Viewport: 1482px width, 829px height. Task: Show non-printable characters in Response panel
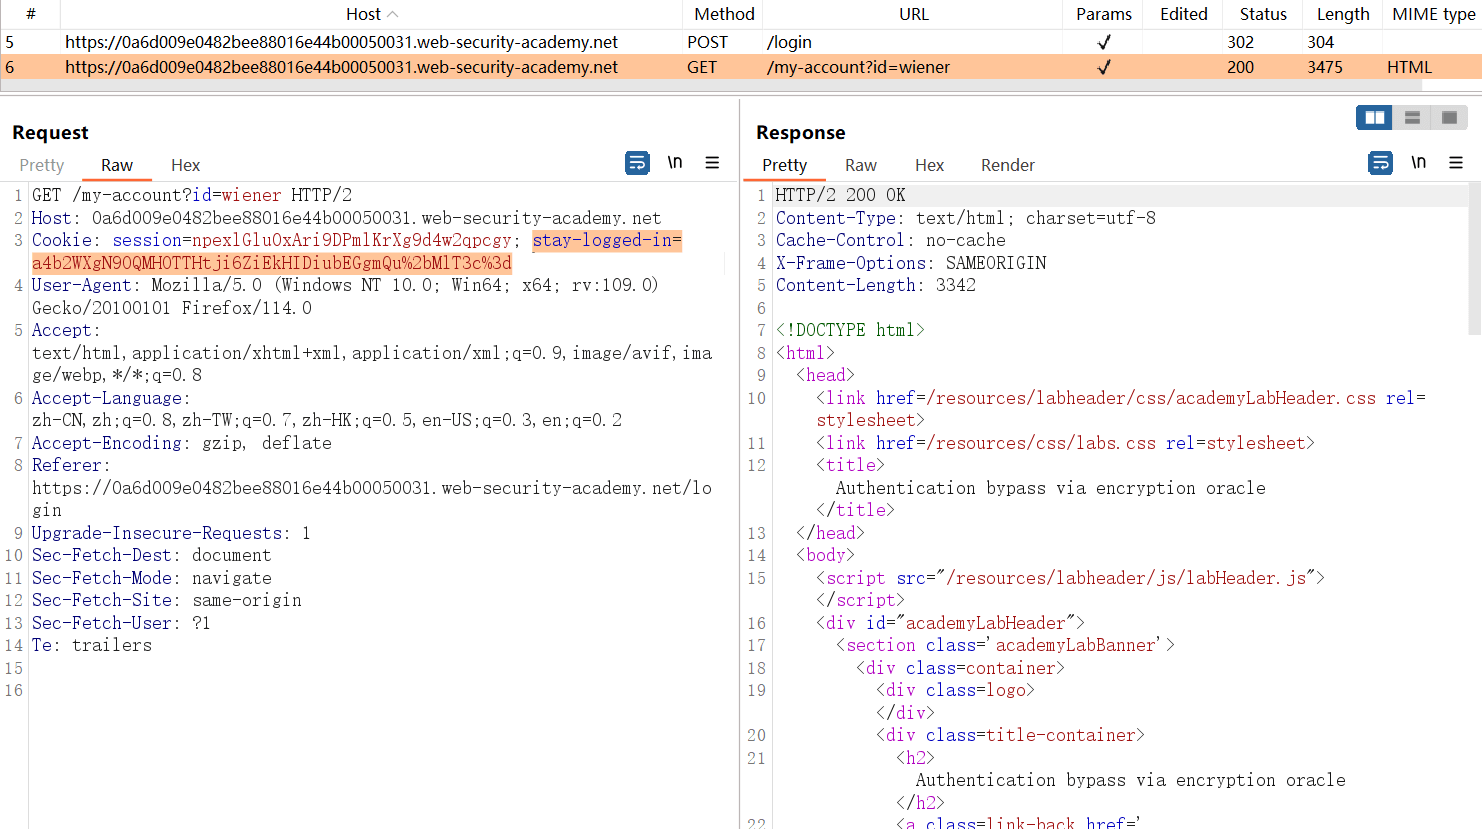click(1418, 163)
